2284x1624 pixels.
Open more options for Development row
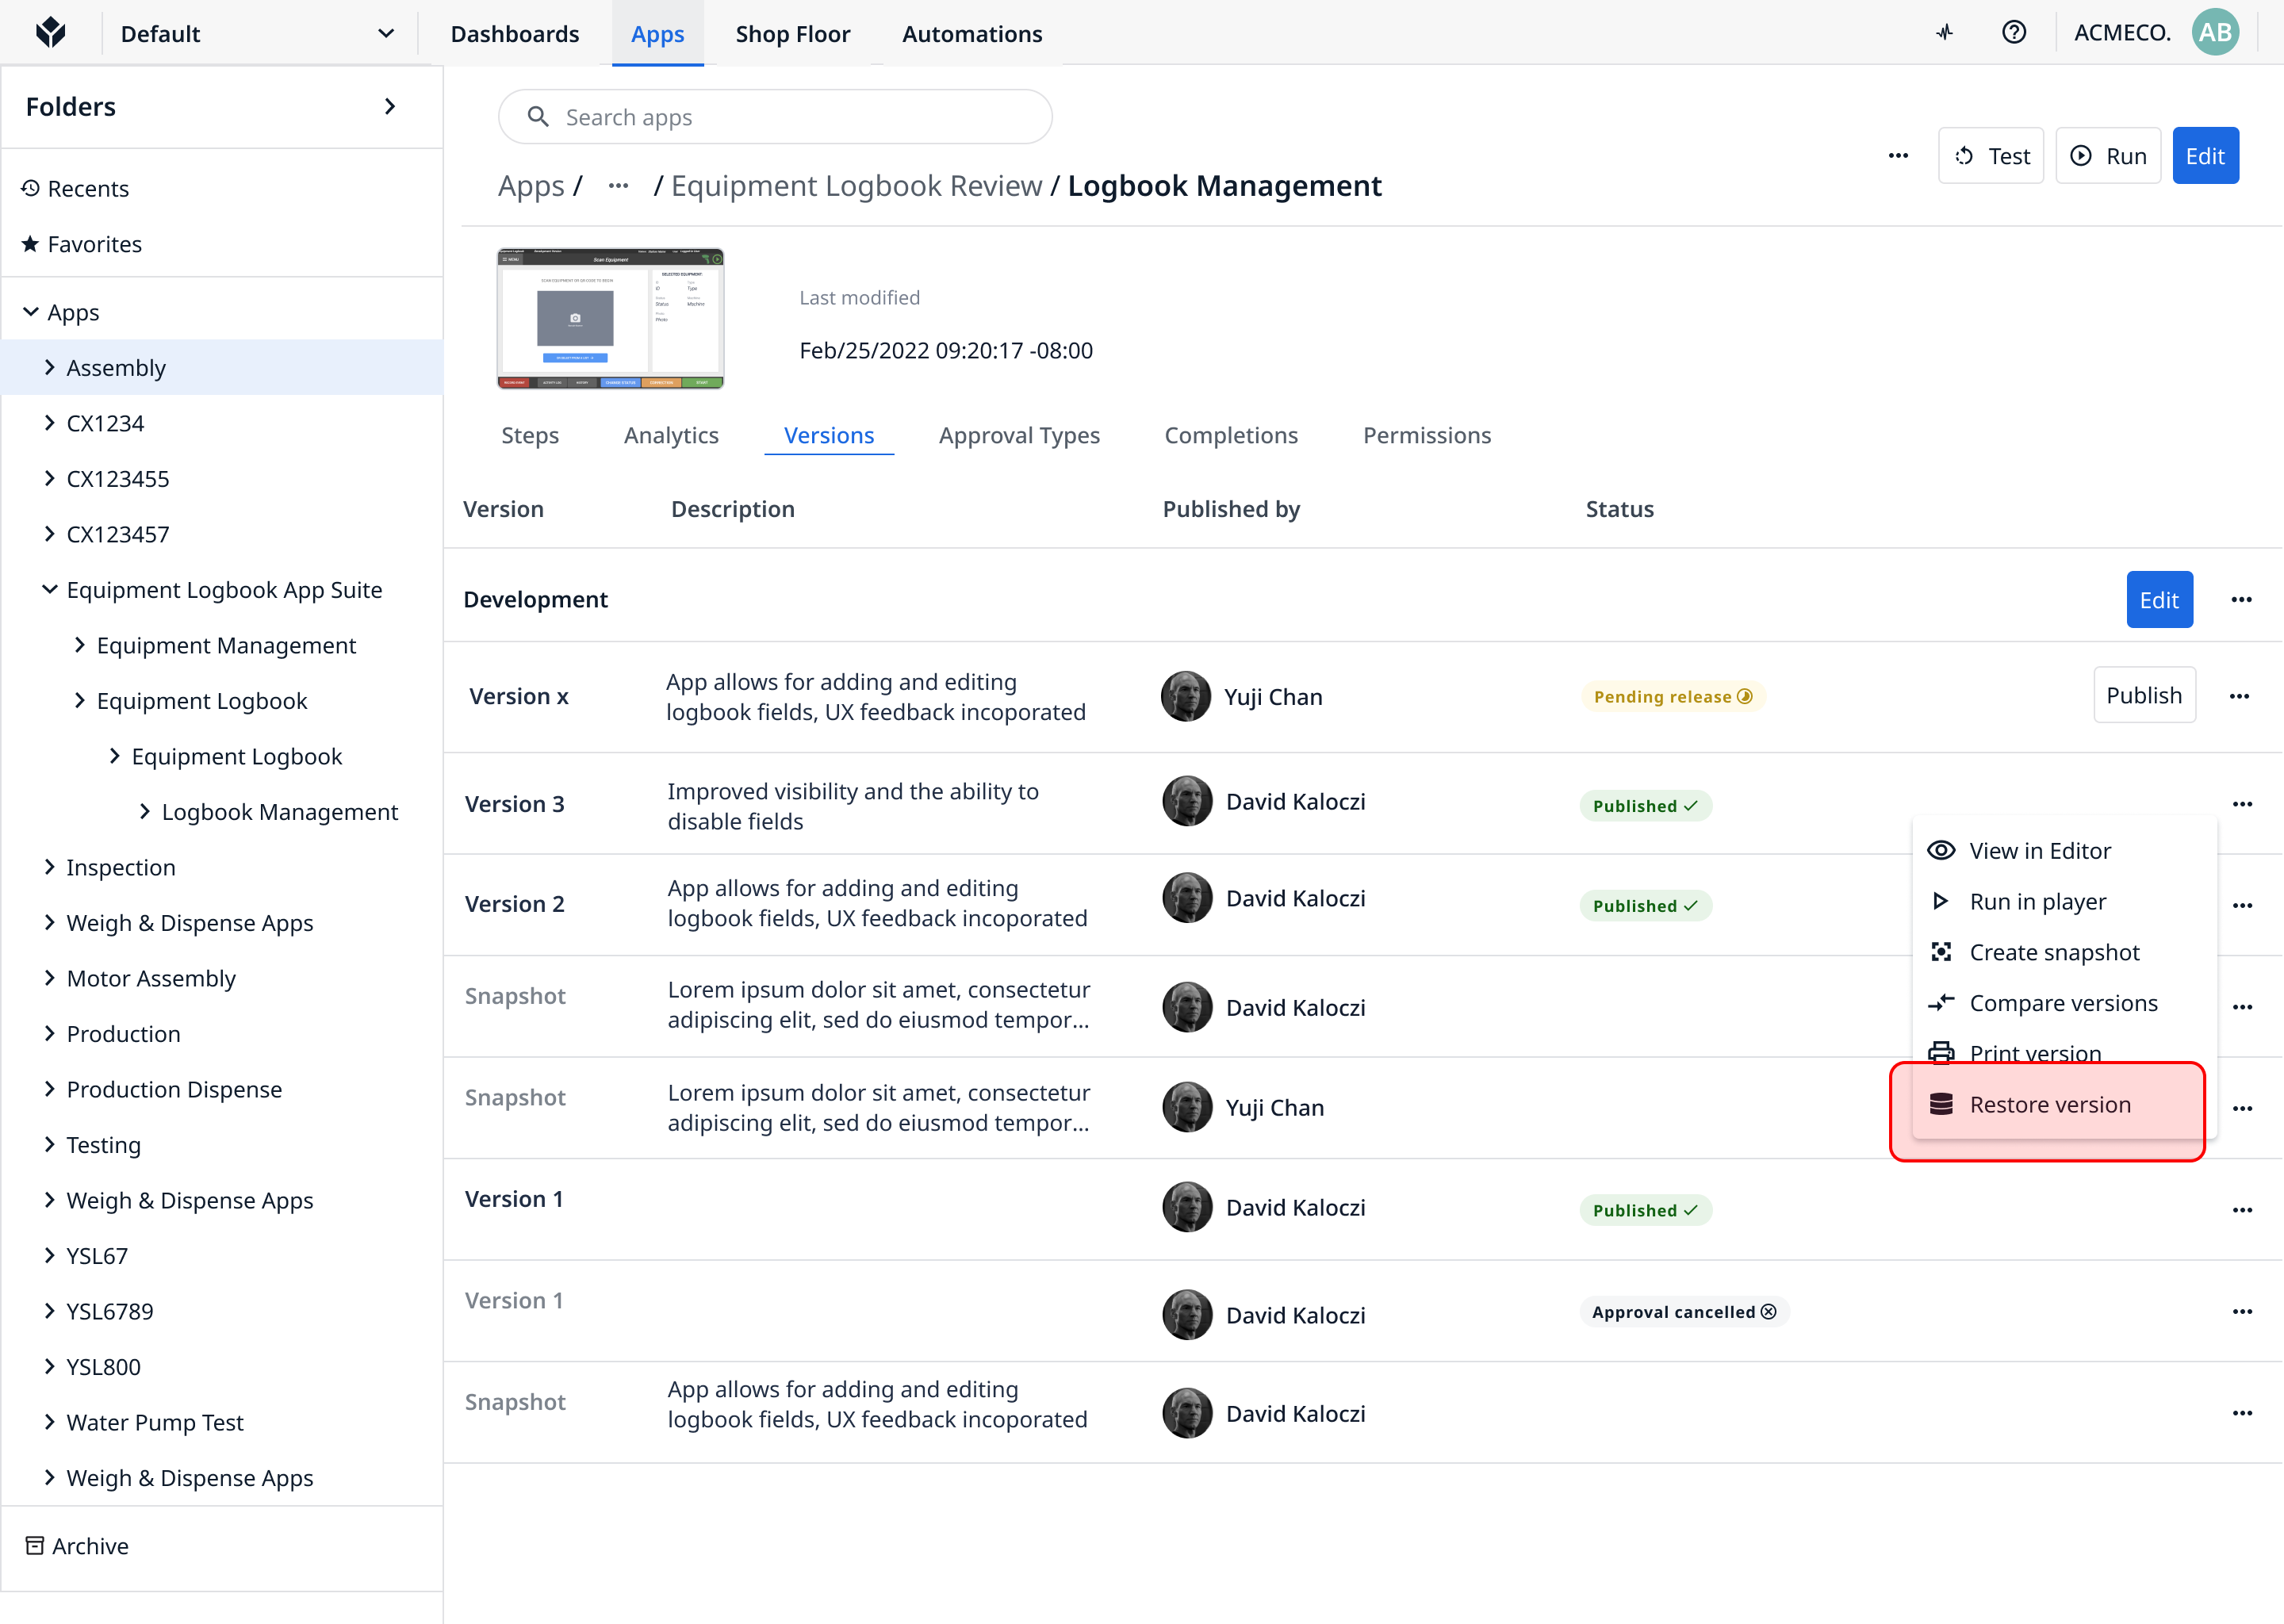2241,600
